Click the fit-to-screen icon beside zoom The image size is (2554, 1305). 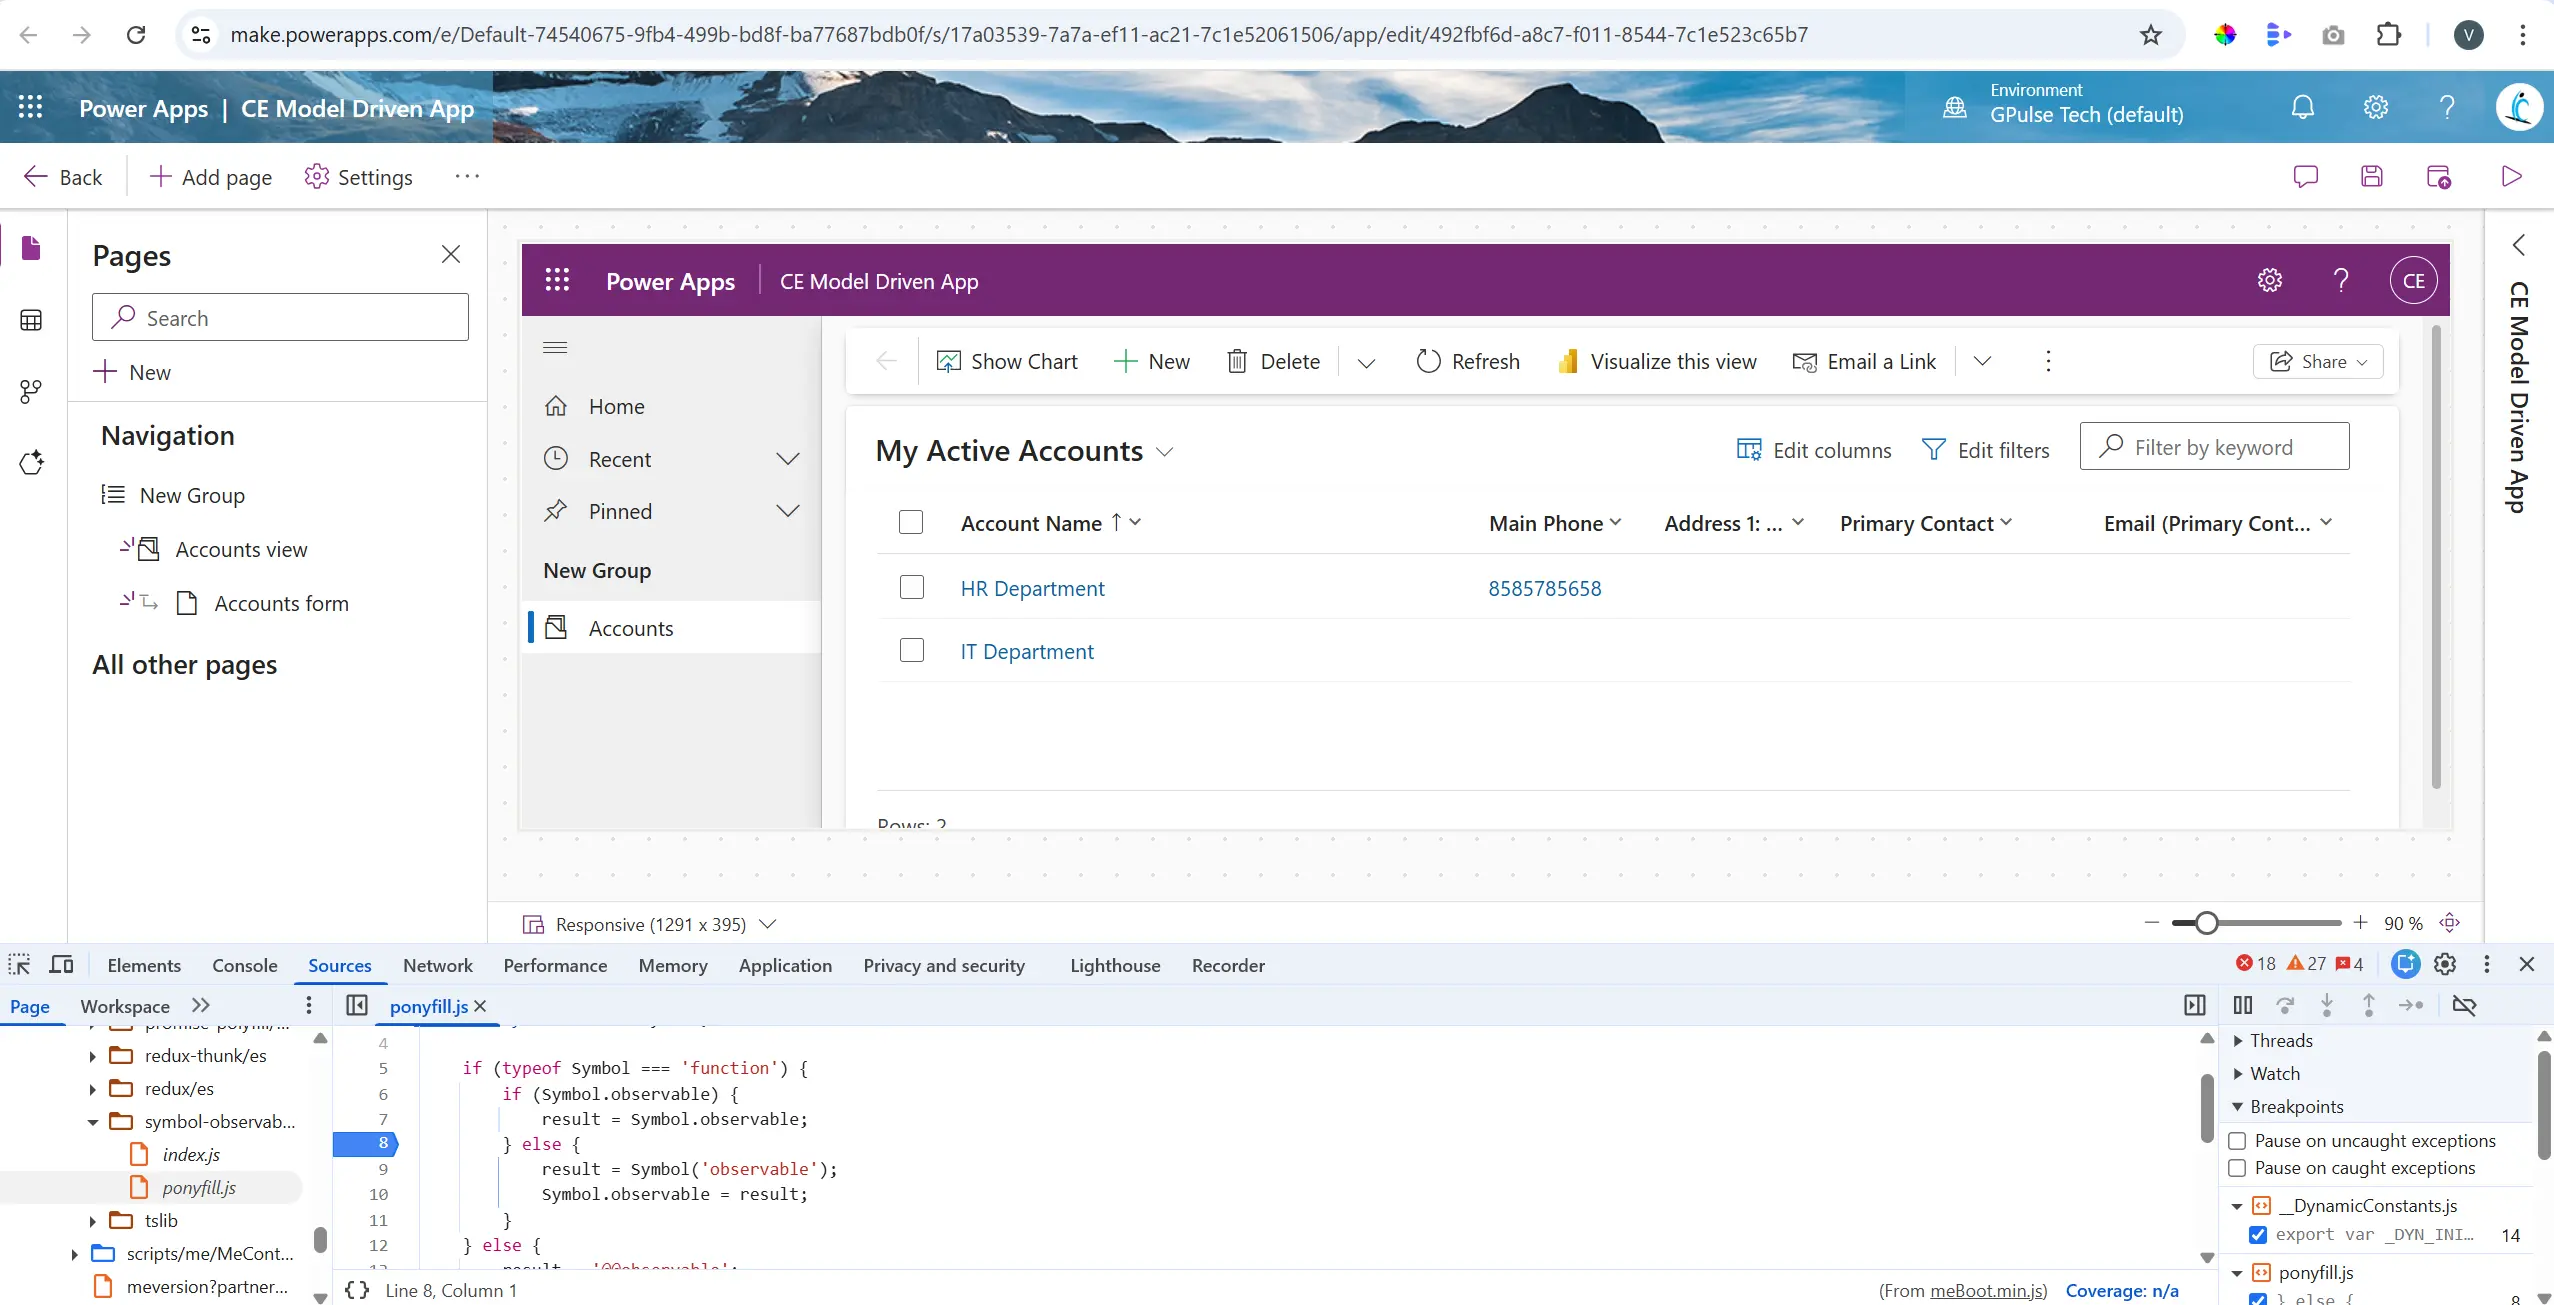point(2449,923)
